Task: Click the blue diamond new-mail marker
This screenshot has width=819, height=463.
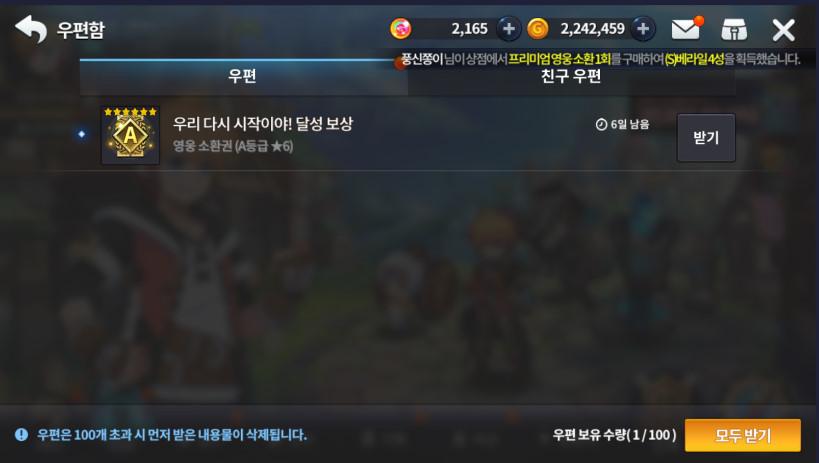Action: coord(81,134)
